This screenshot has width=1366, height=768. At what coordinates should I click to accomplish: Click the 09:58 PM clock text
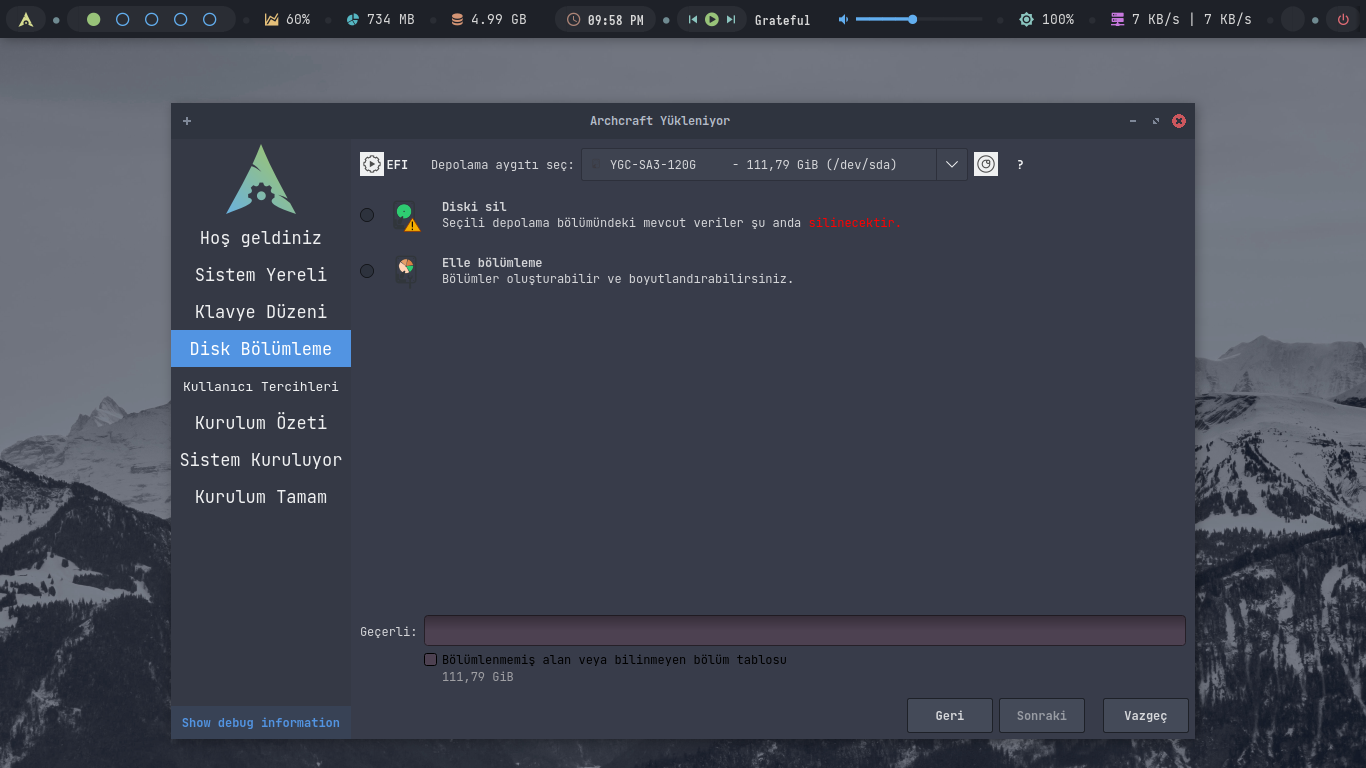616,20
